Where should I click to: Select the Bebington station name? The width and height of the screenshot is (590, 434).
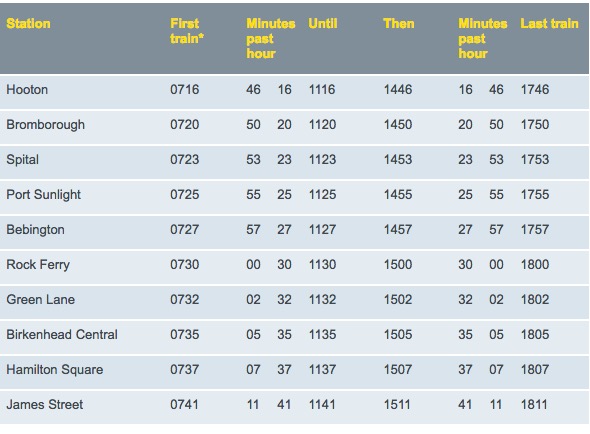(35, 230)
